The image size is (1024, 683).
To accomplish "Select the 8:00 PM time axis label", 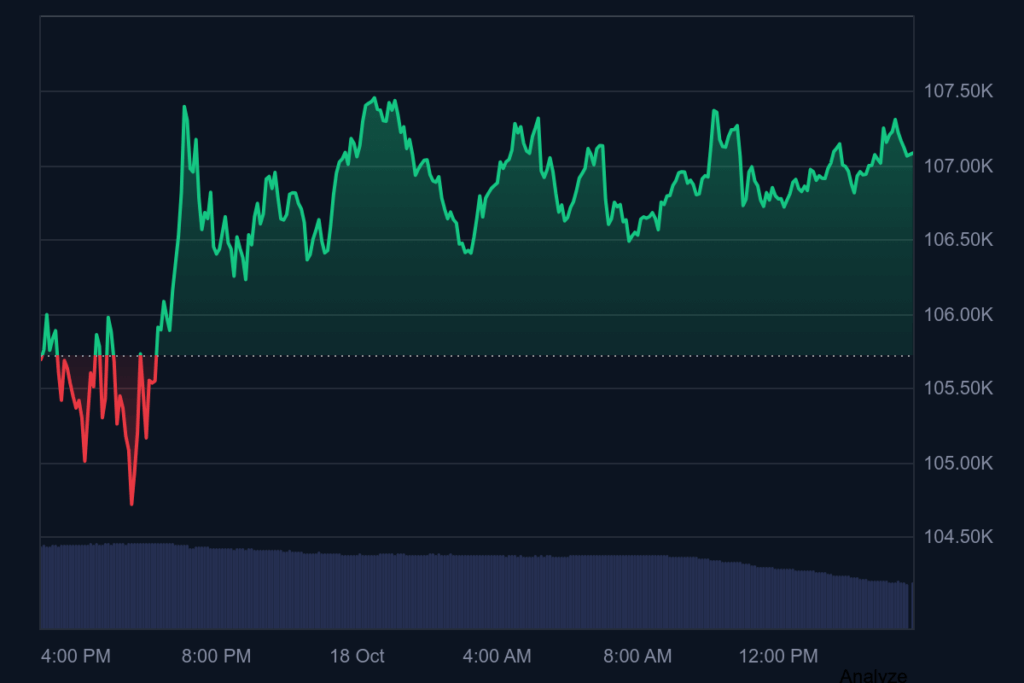I will pos(216,656).
